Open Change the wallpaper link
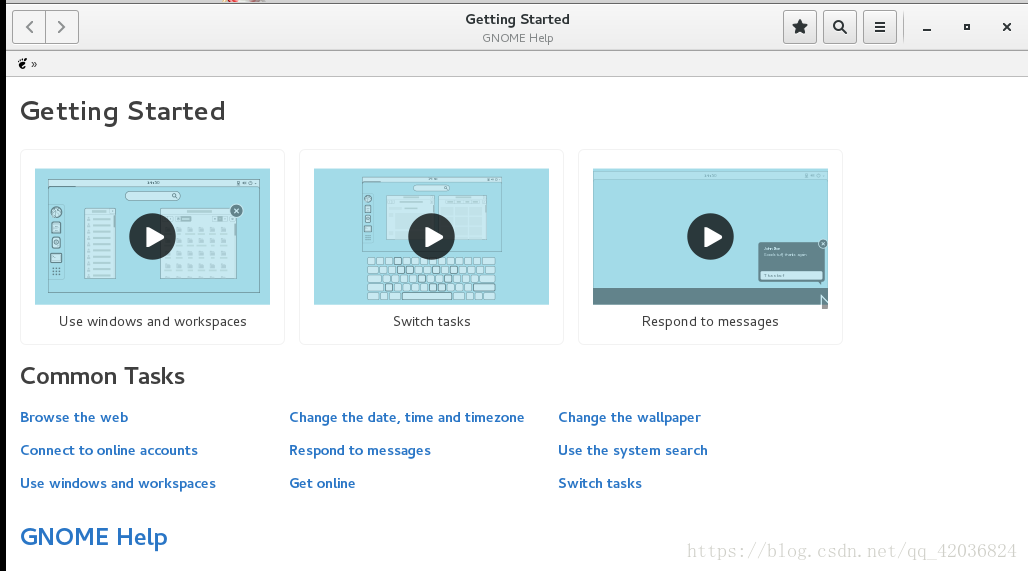Image resolution: width=1028 pixels, height=571 pixels. click(629, 418)
